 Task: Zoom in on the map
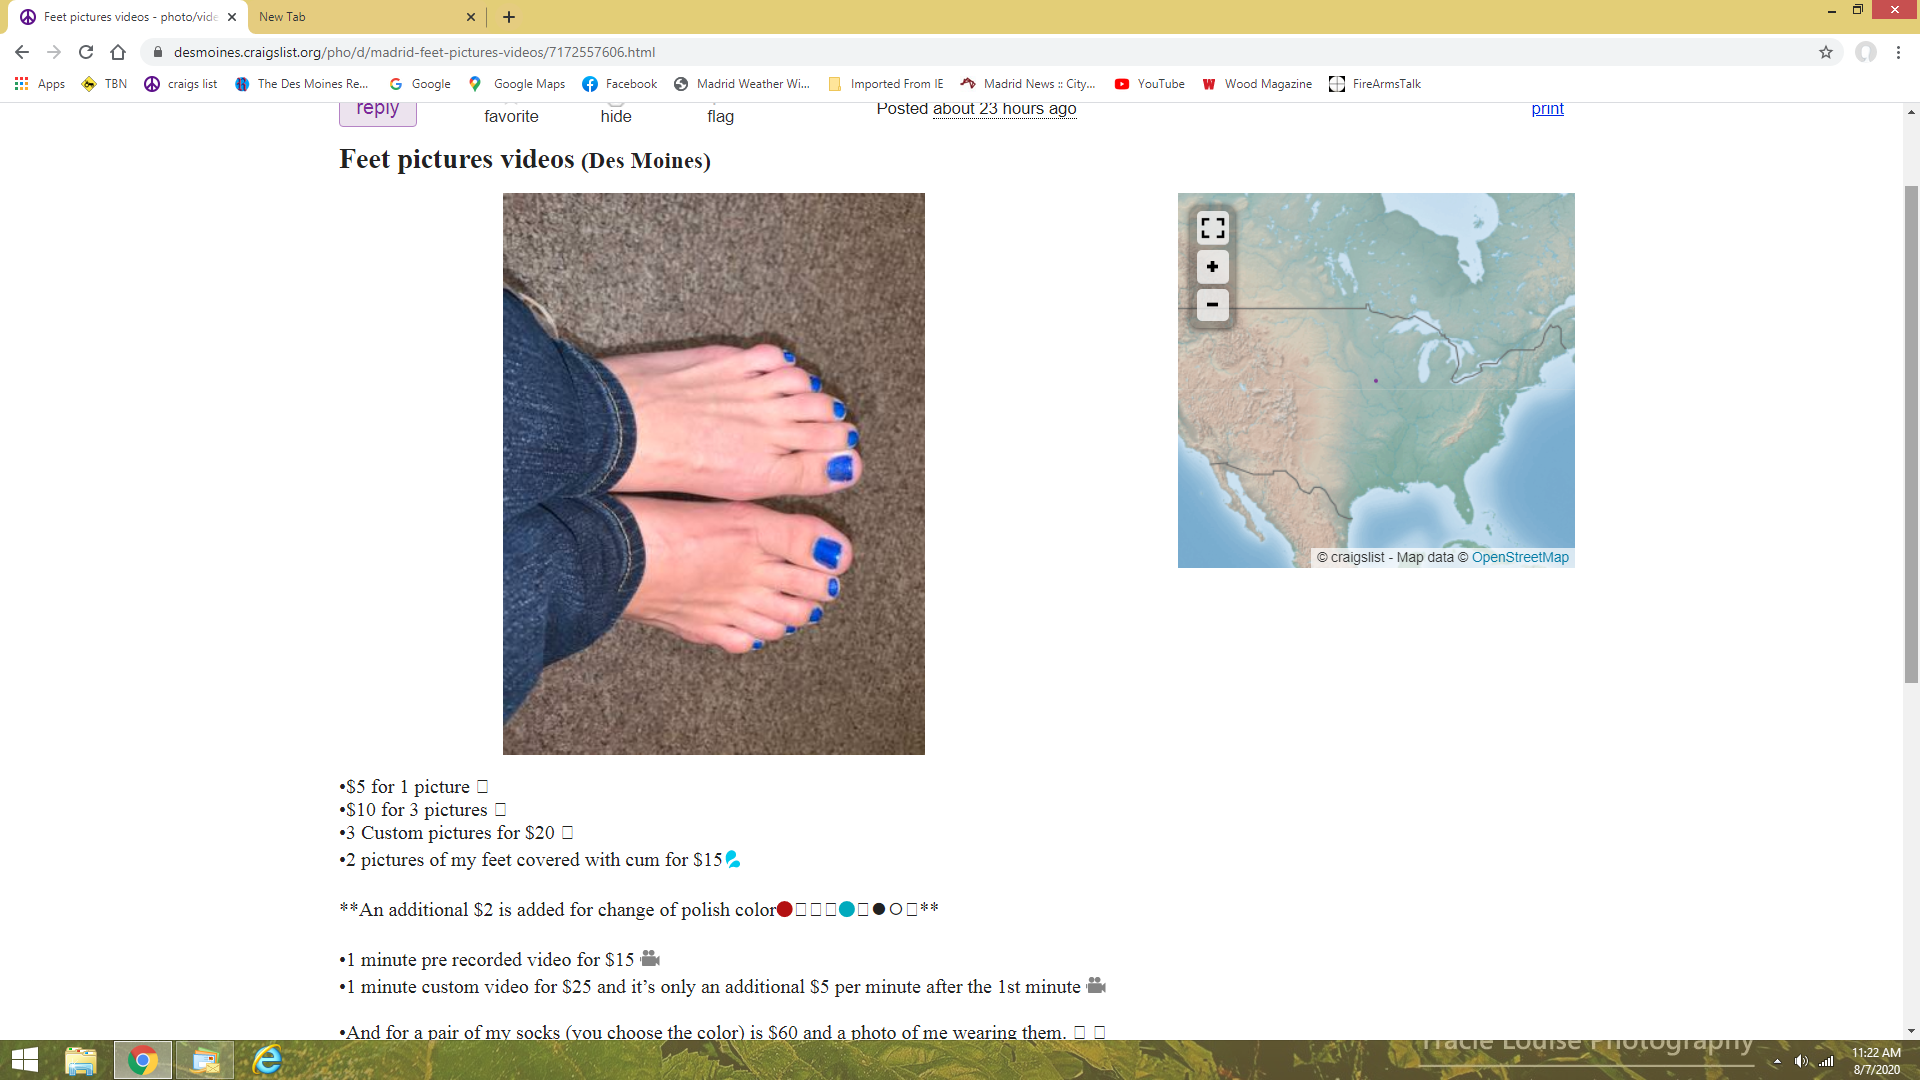click(1212, 267)
